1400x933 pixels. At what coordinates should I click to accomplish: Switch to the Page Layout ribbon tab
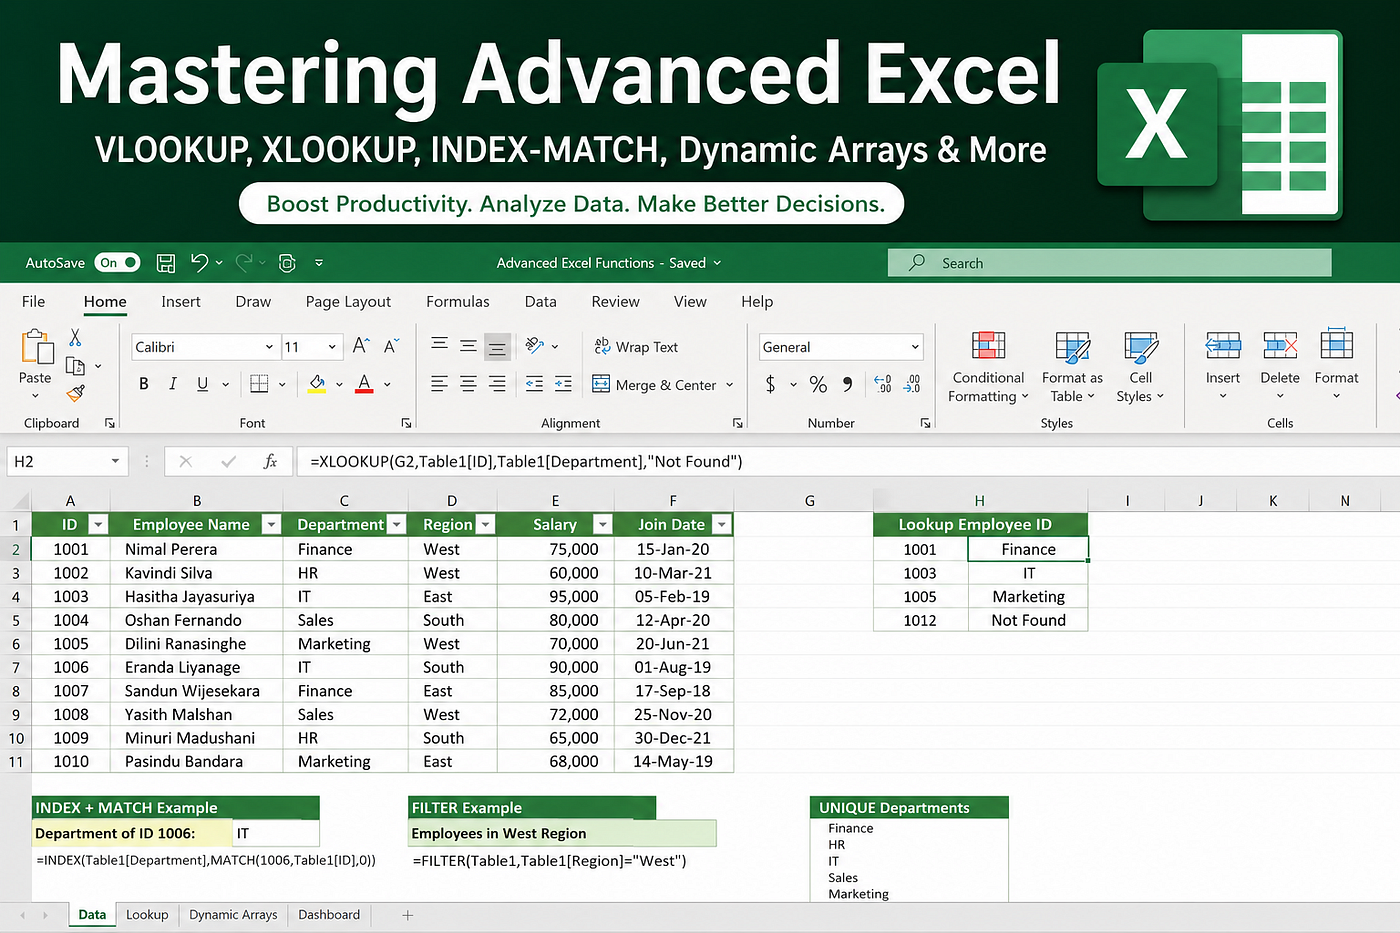[x=348, y=301]
